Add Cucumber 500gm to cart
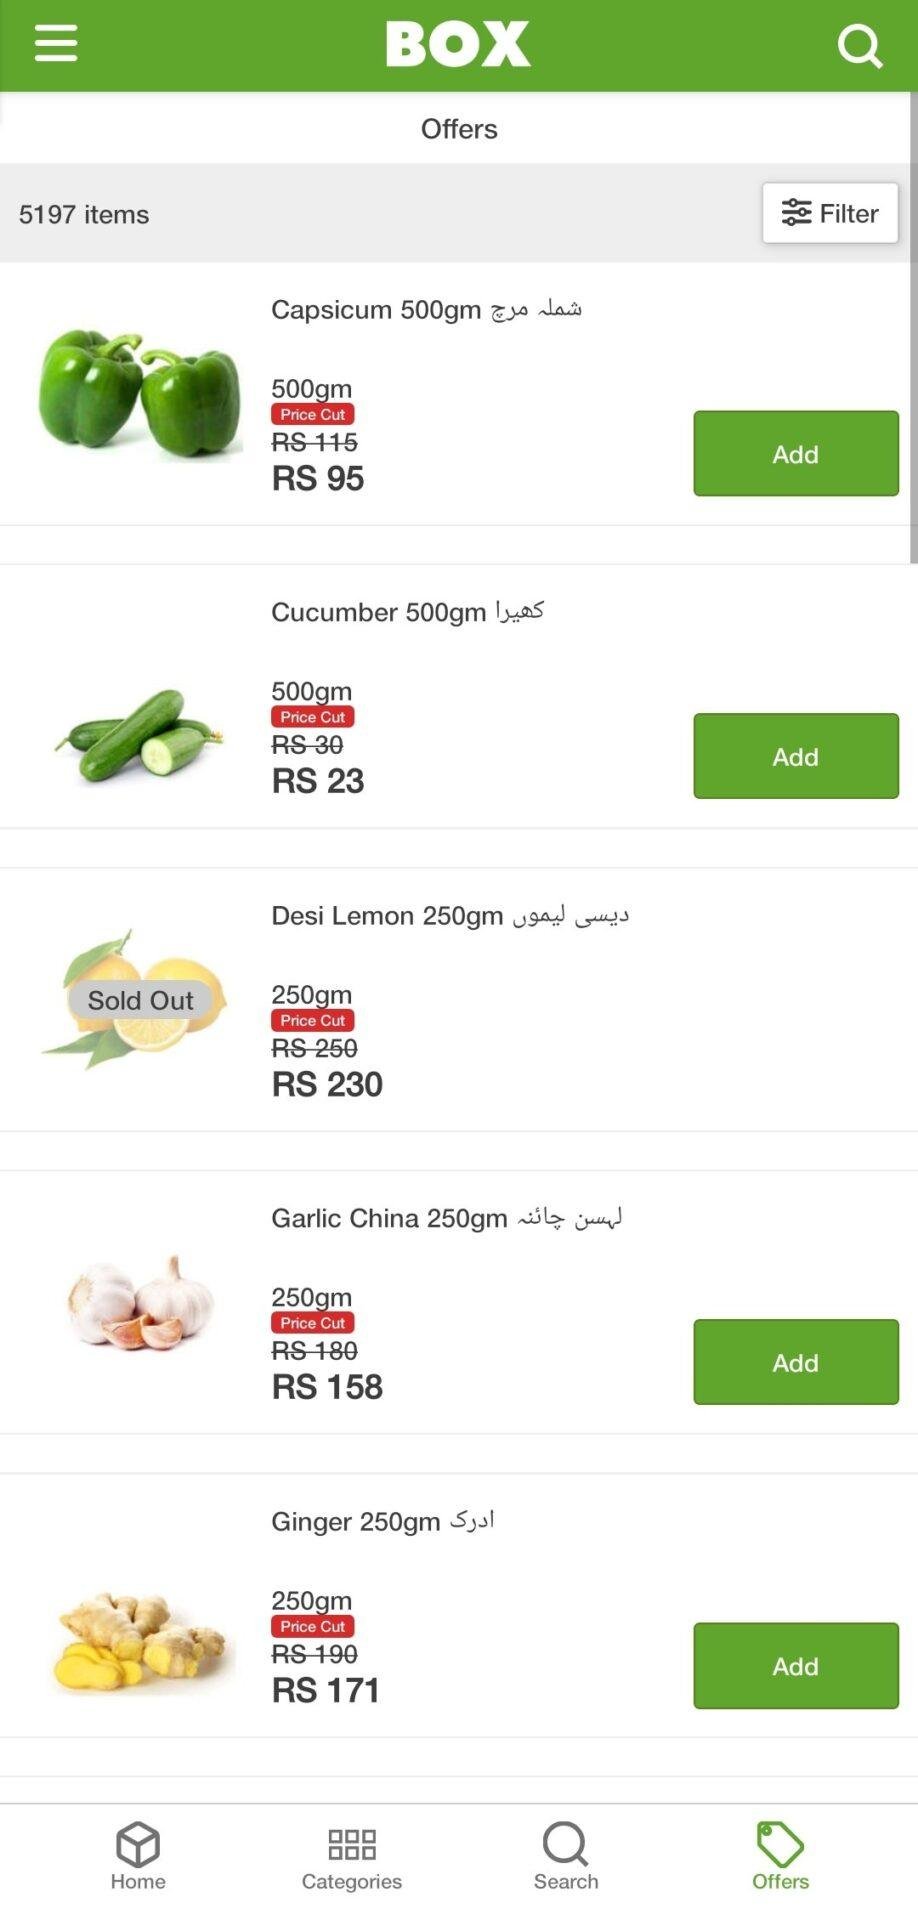 pyautogui.click(x=795, y=756)
